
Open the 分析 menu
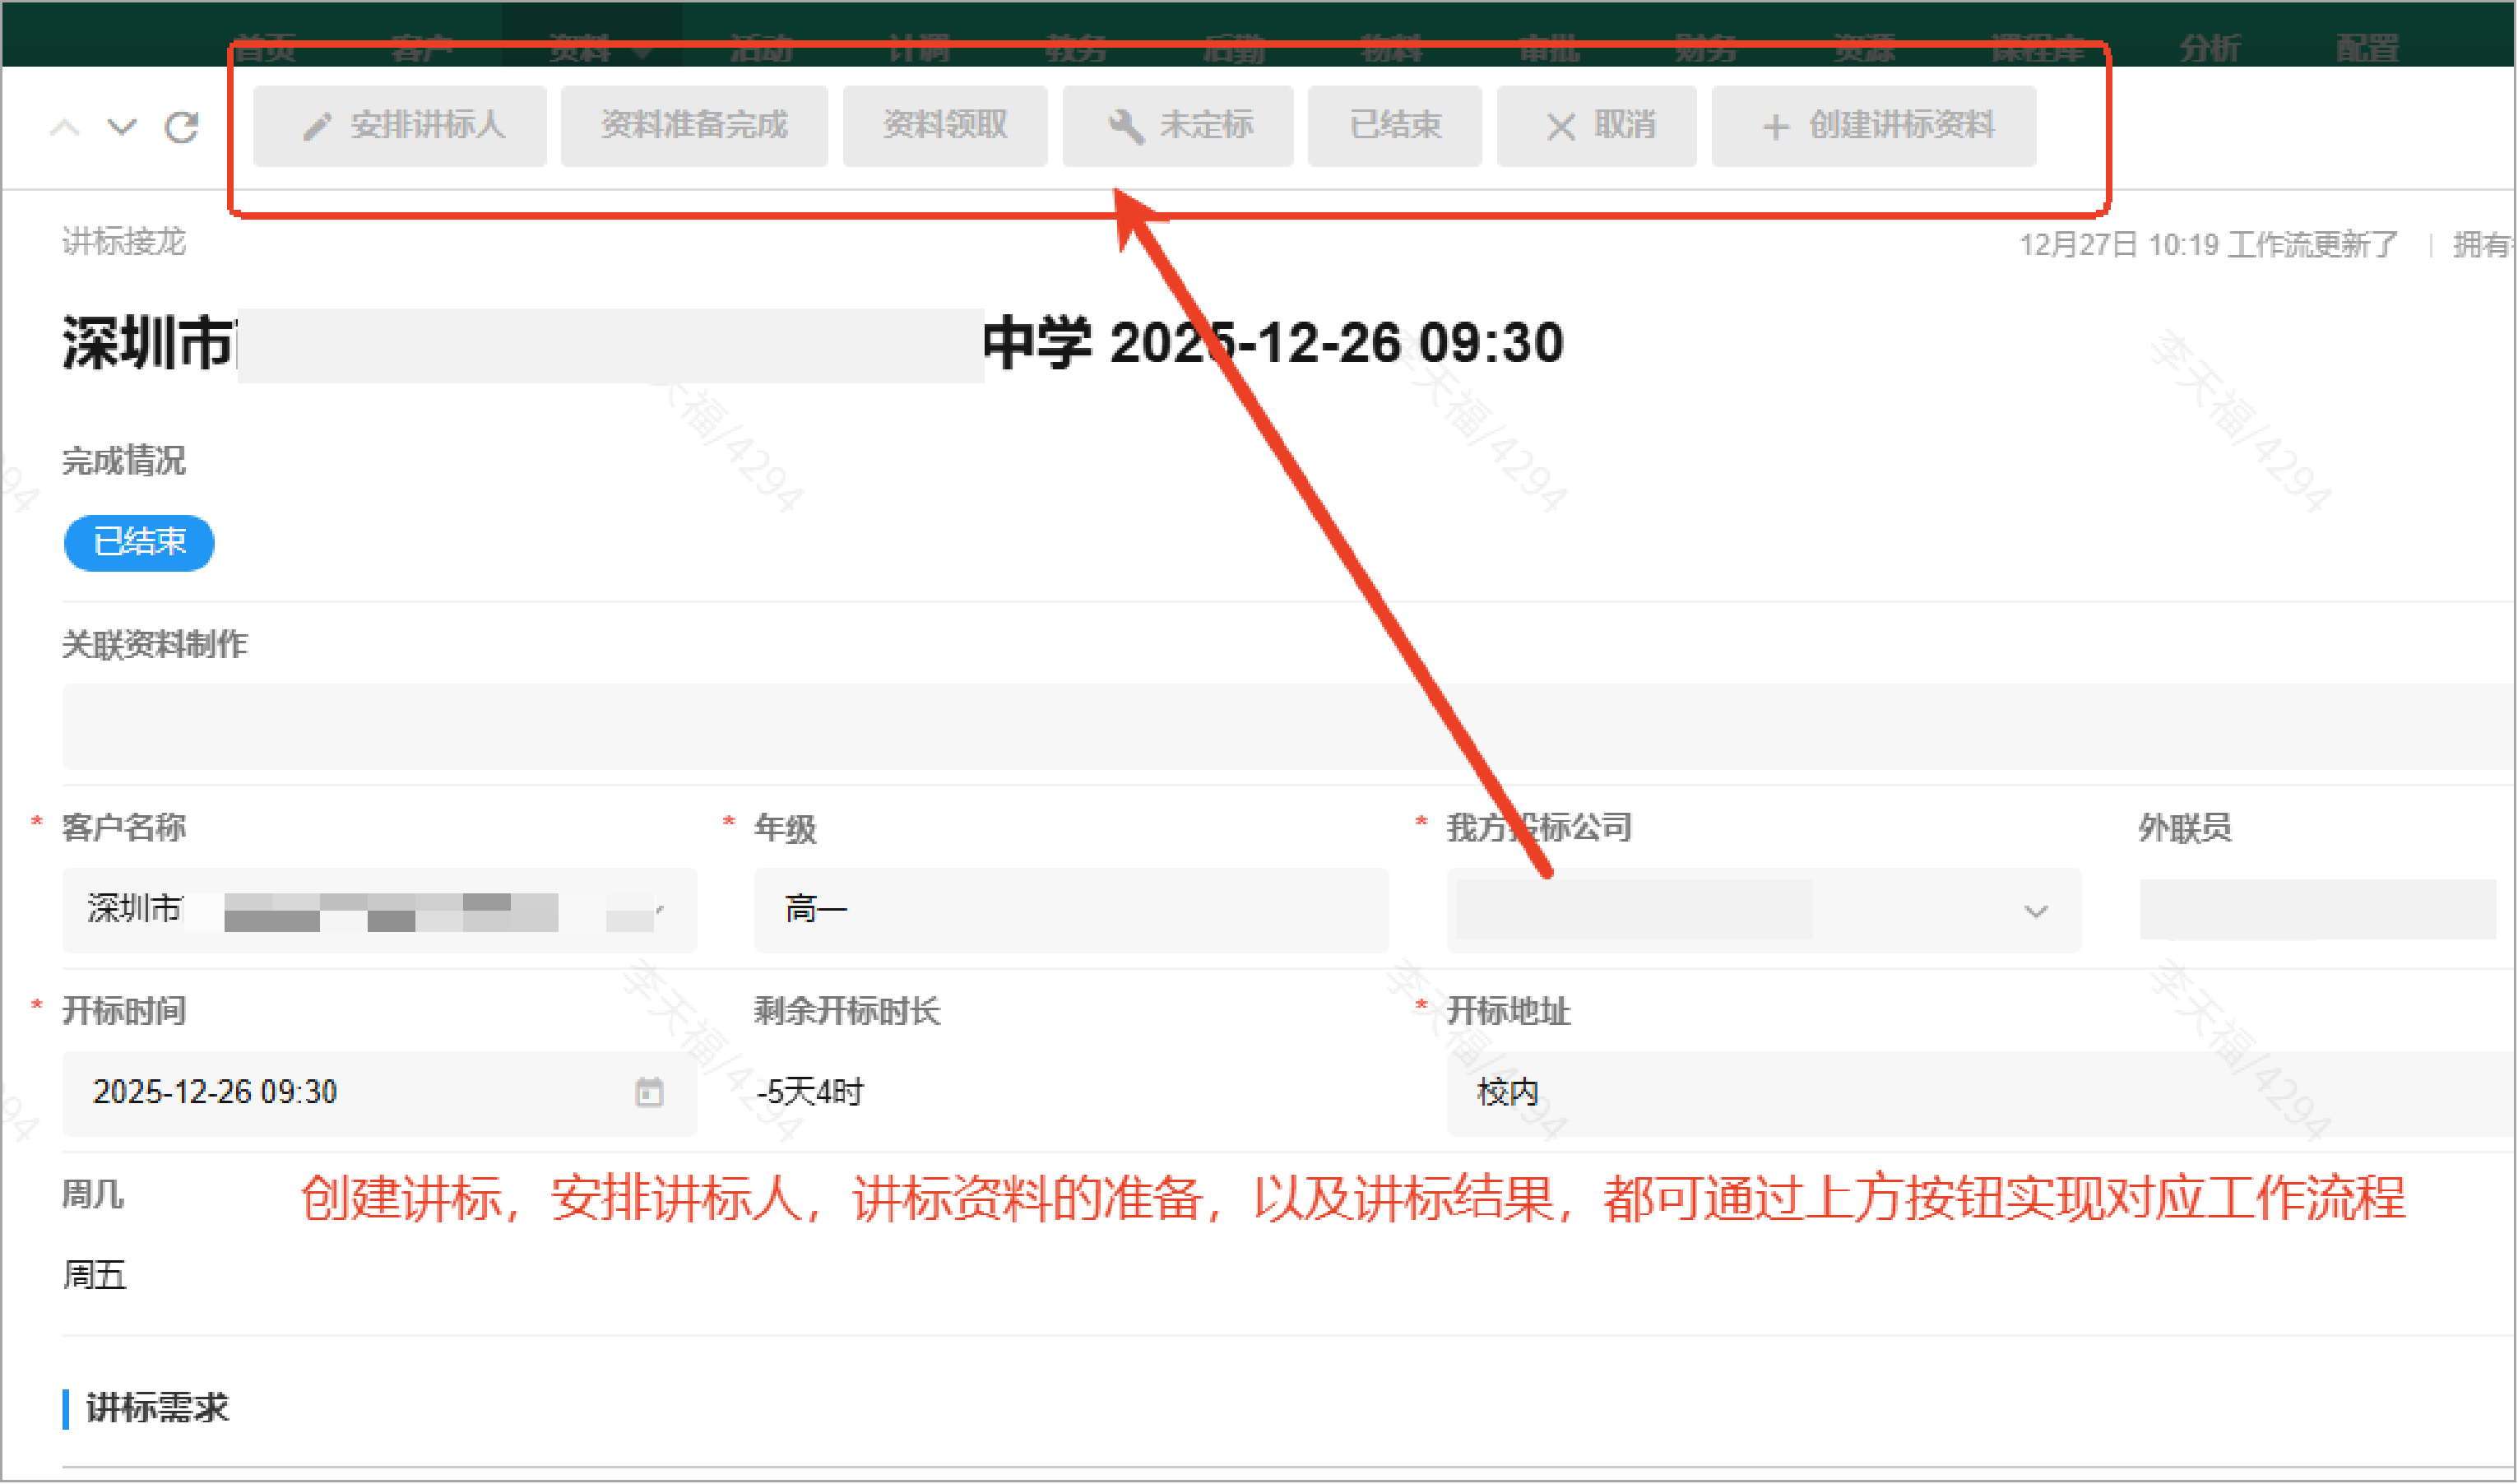point(2210,47)
